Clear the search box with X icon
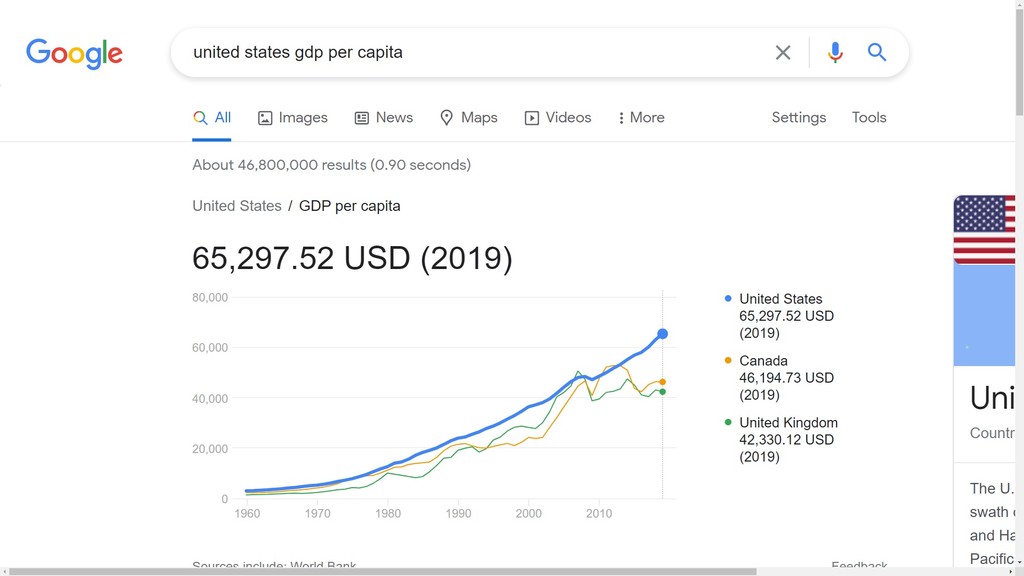This screenshot has width=1024, height=576. point(783,53)
